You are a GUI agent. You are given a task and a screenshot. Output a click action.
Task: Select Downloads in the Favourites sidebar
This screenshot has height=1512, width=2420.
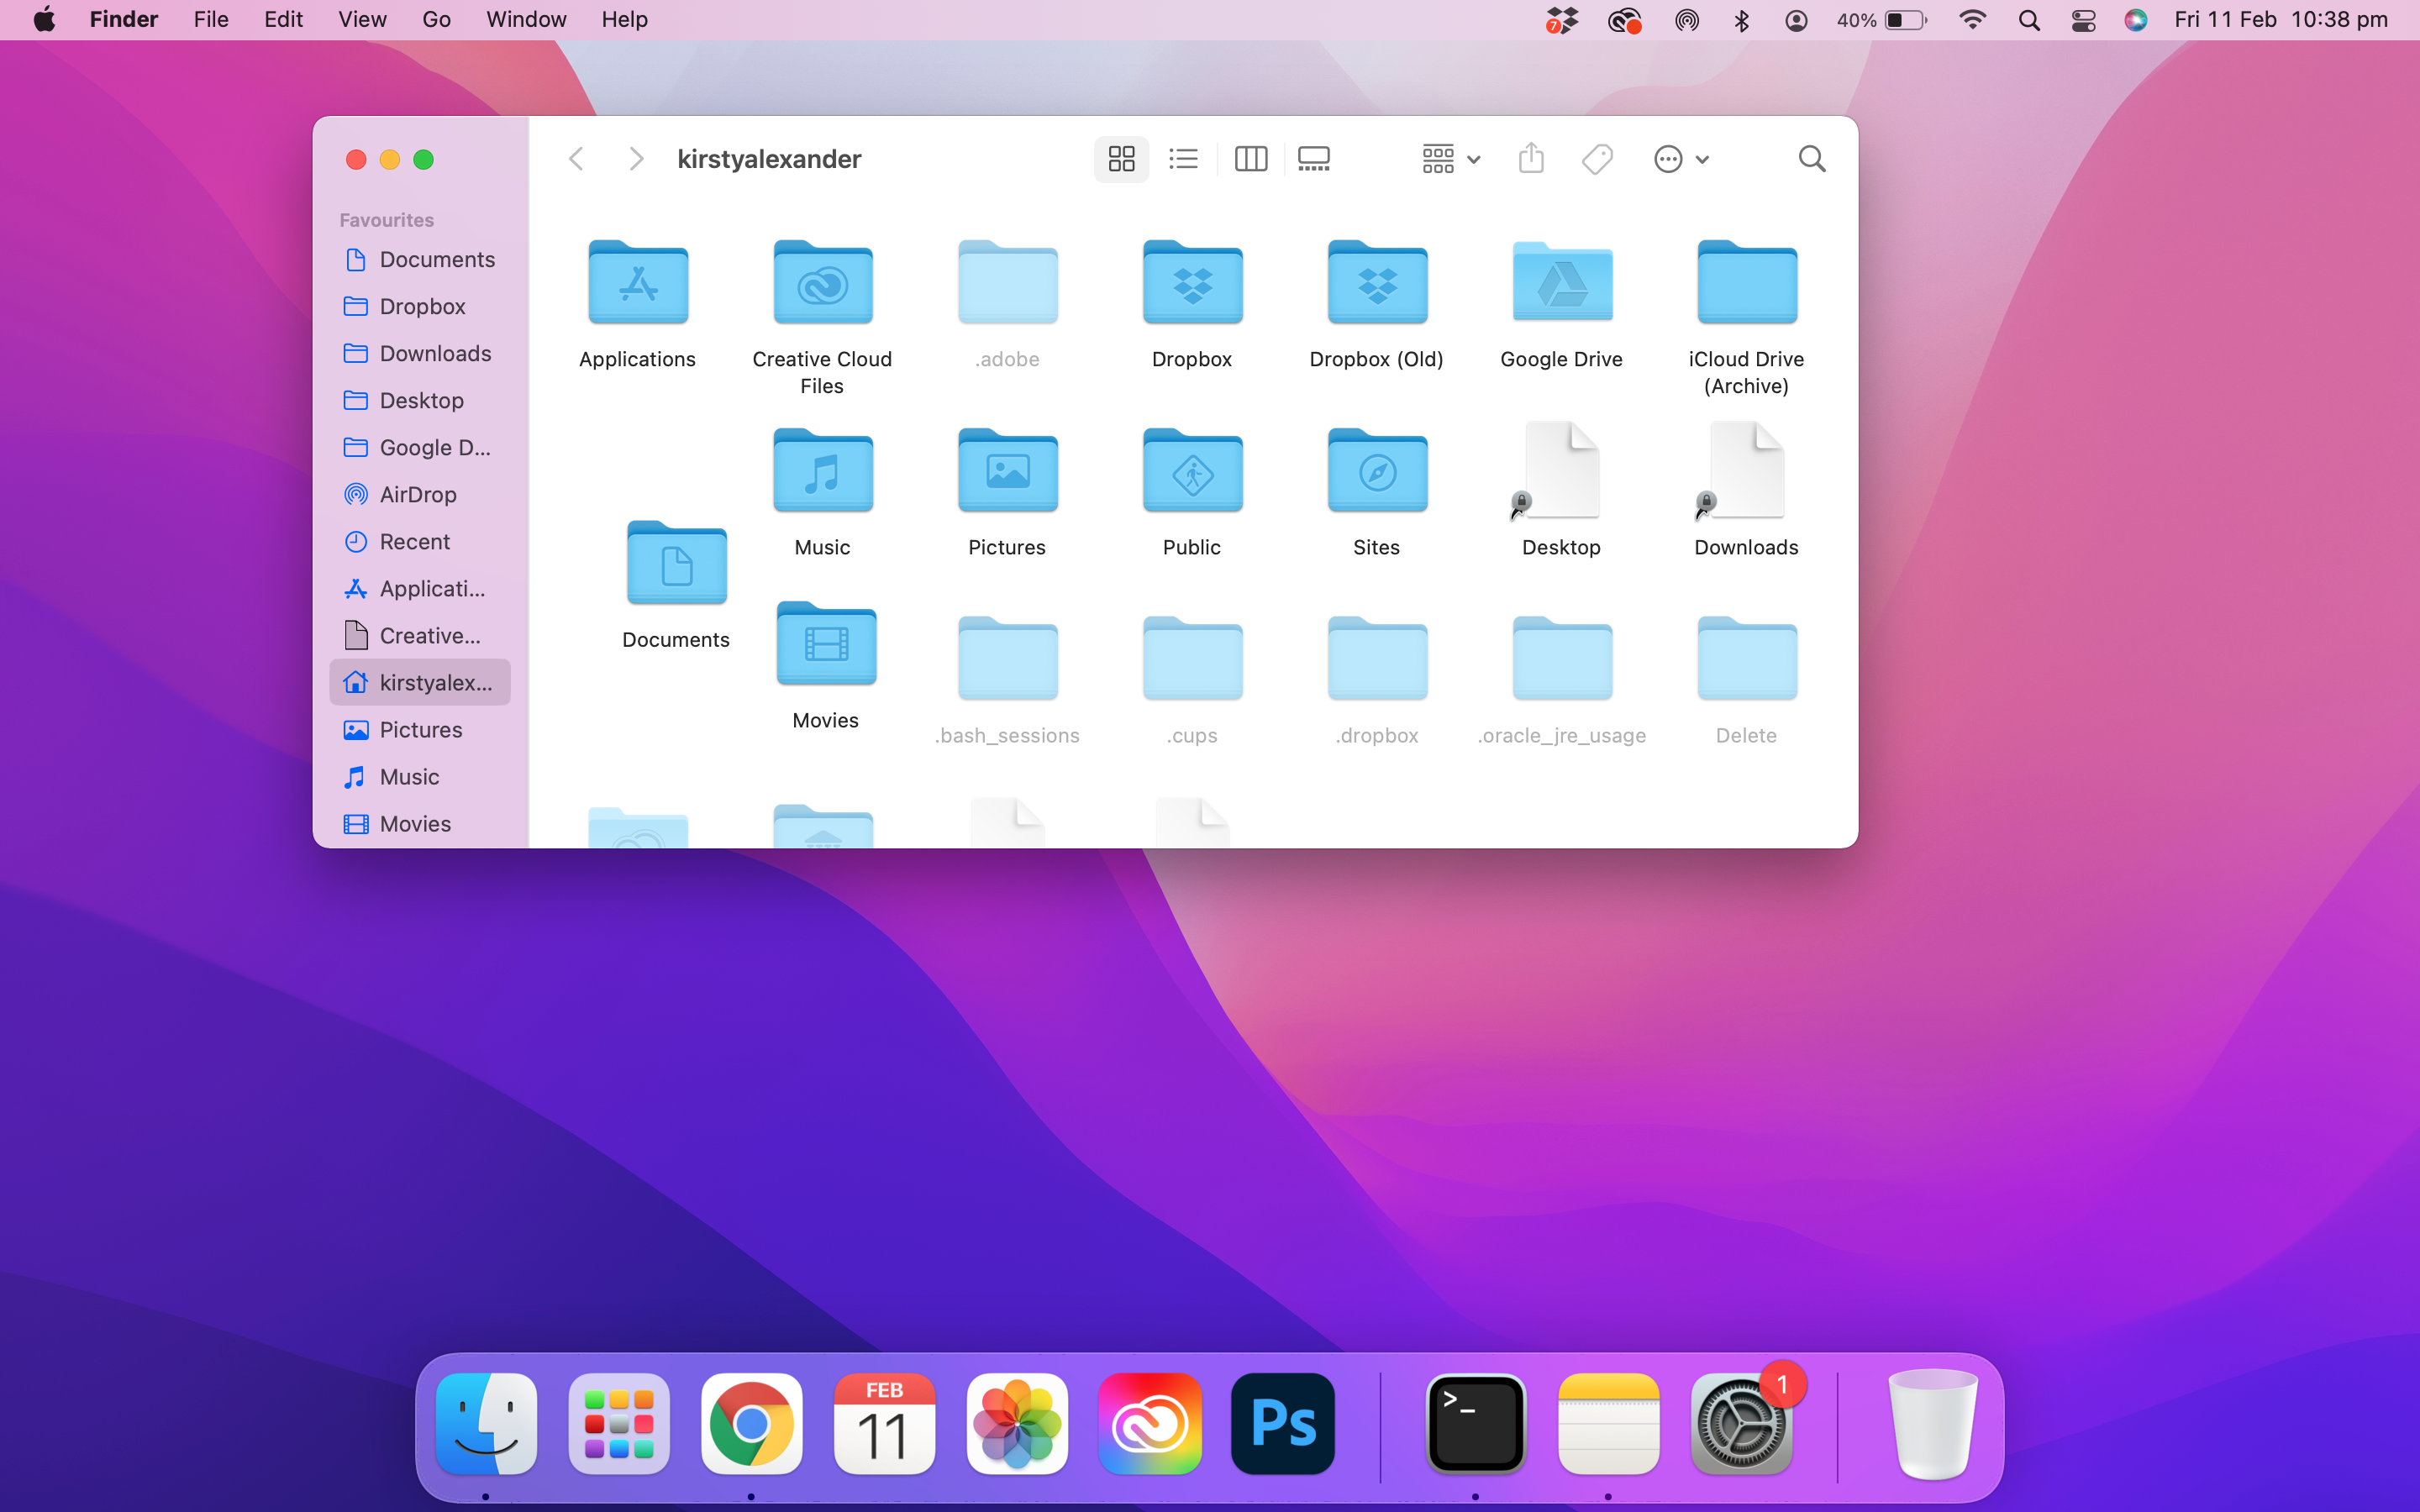[434, 353]
